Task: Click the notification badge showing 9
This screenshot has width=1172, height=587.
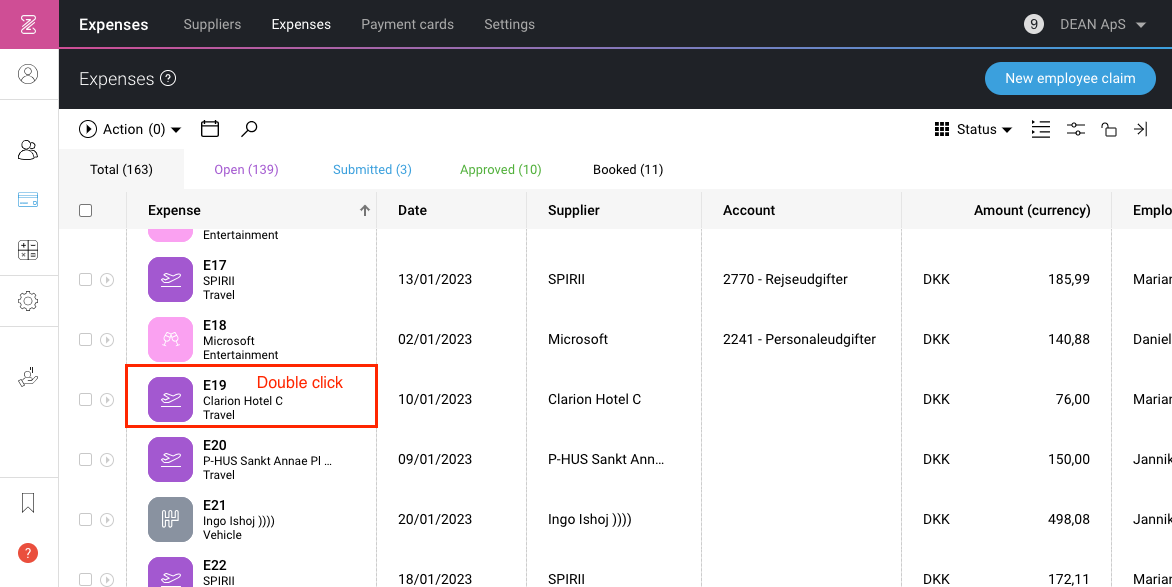Action: click(x=1034, y=25)
